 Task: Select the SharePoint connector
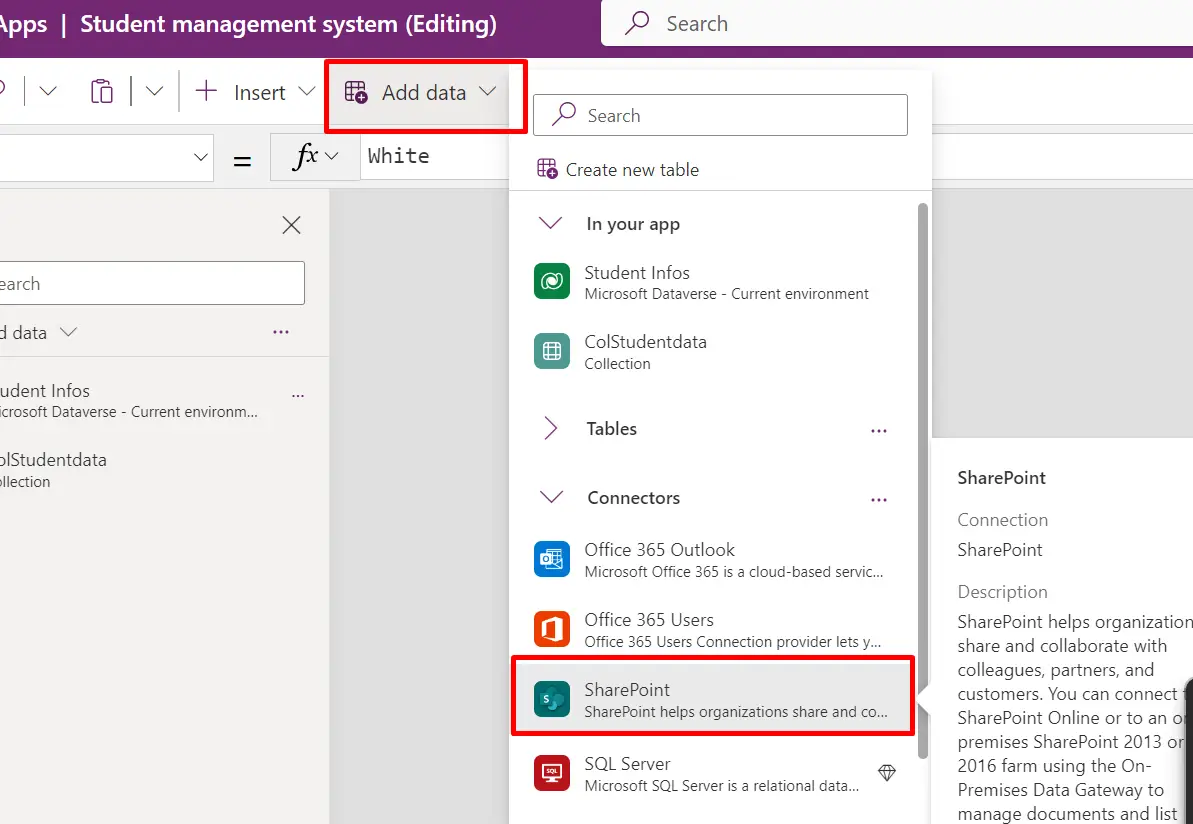713,696
